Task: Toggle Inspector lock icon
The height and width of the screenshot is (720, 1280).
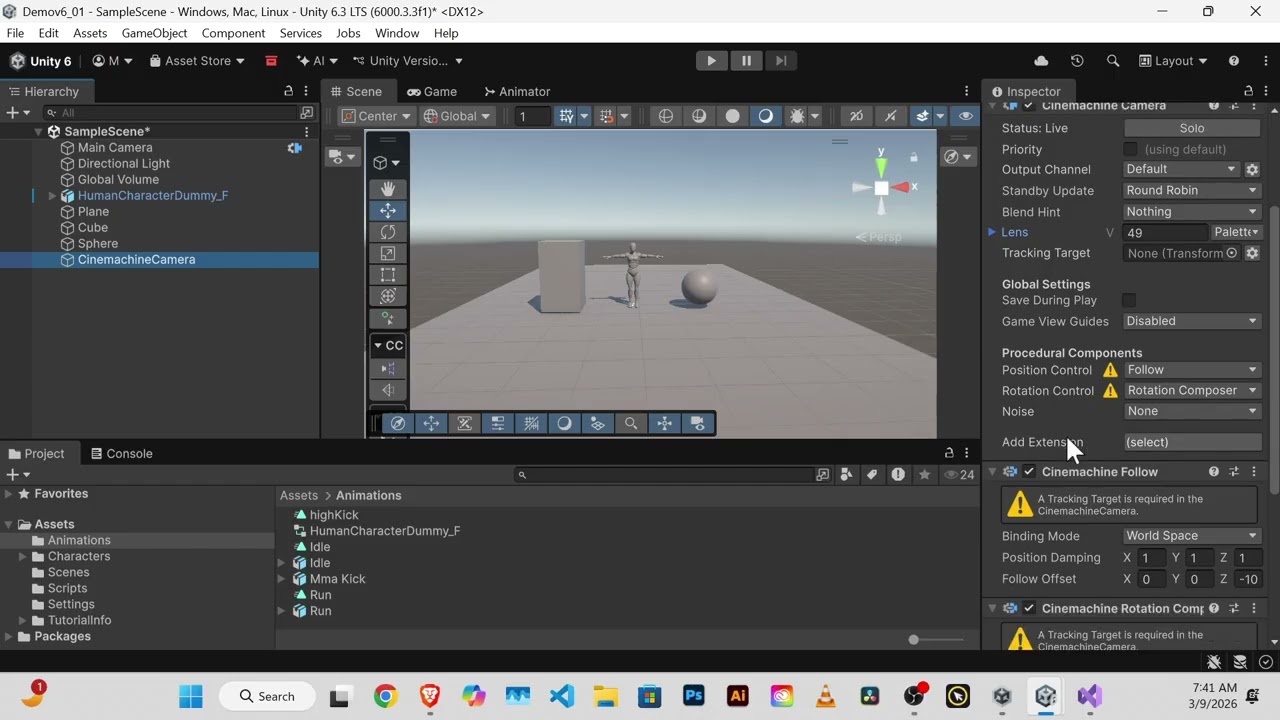Action: click(x=1248, y=91)
